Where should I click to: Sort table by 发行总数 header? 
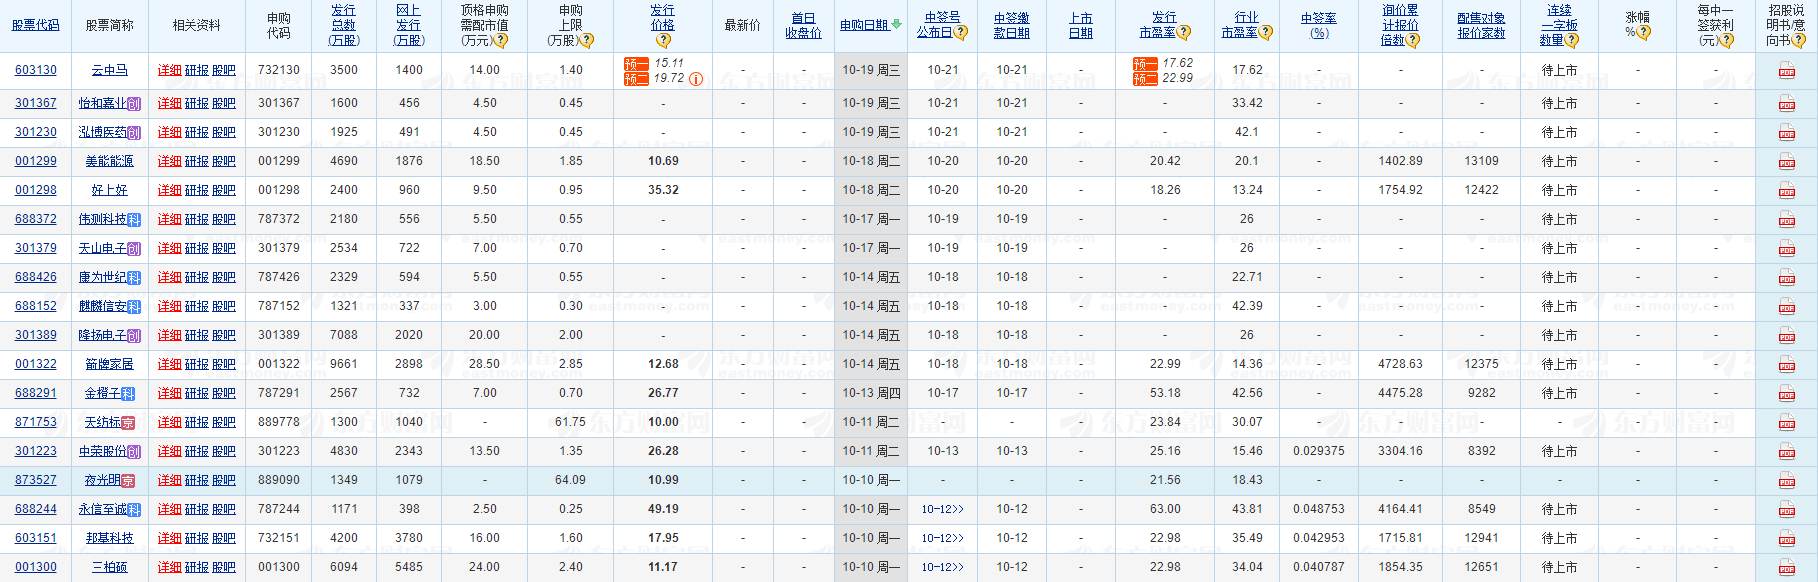344,26
